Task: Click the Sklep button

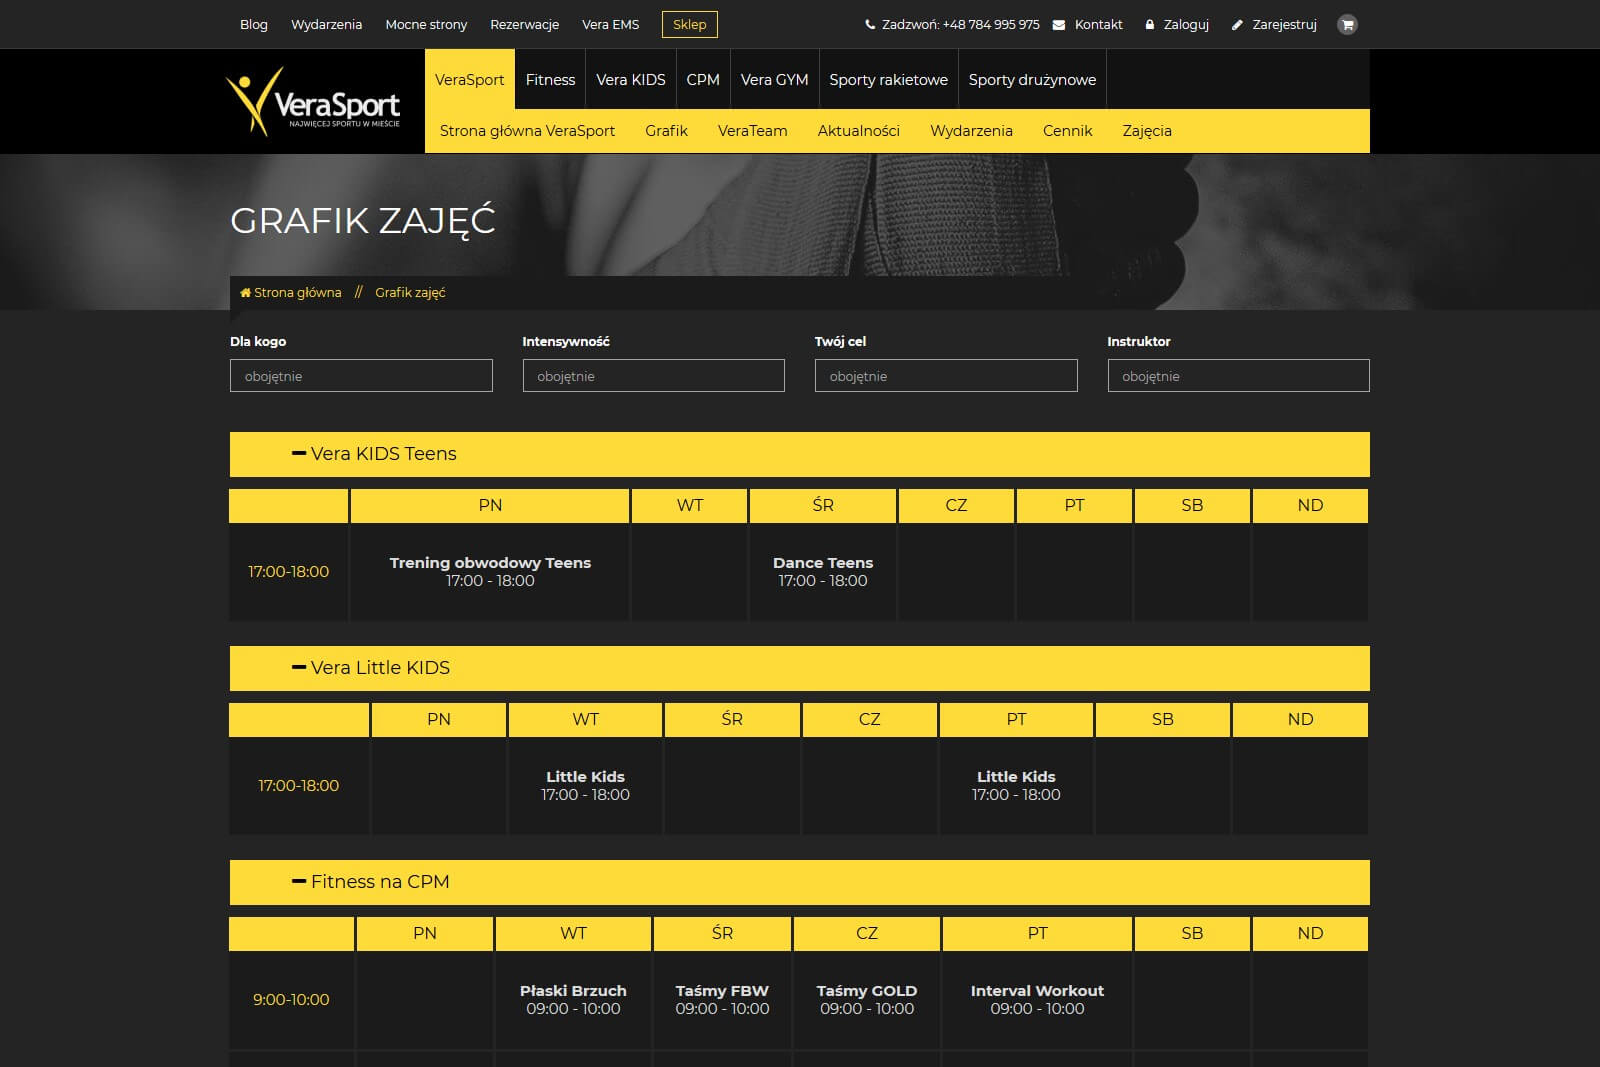Action: pos(689,25)
